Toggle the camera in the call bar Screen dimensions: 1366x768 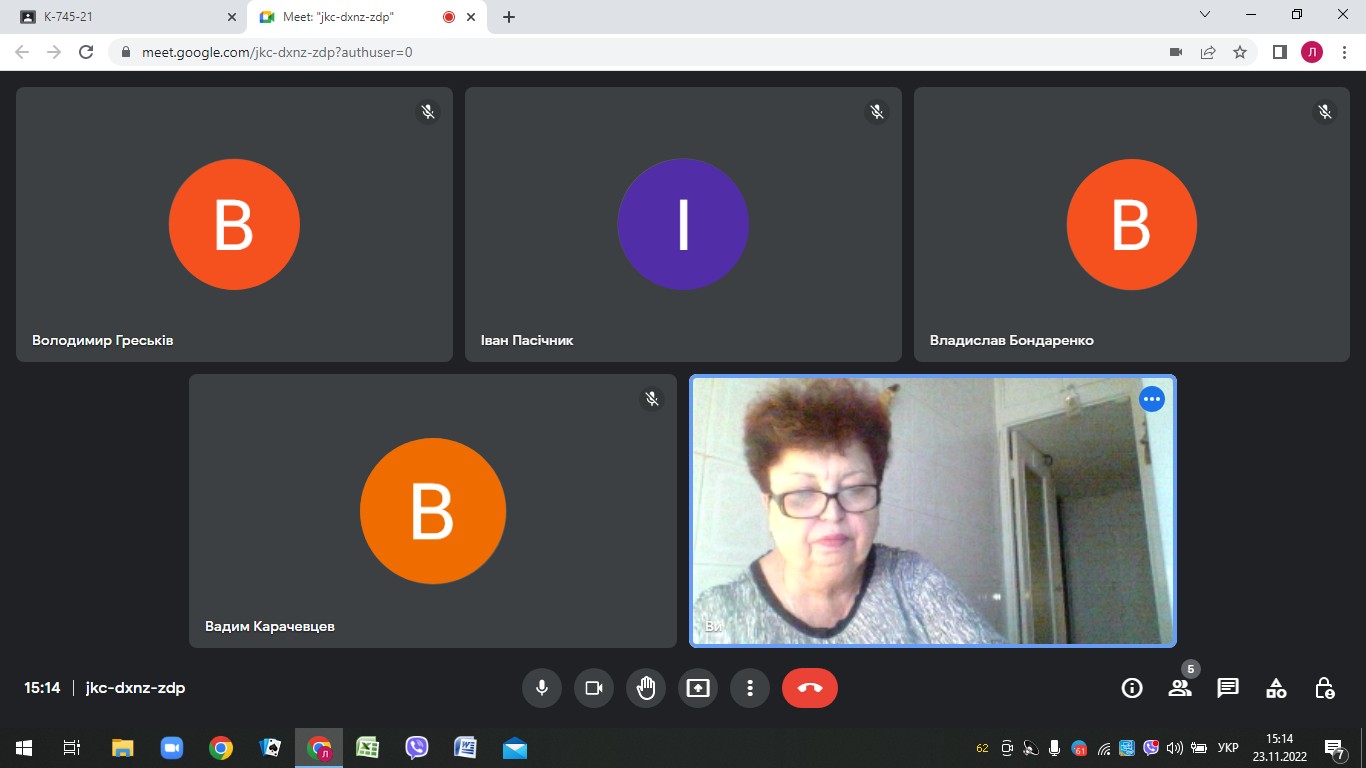coord(594,688)
